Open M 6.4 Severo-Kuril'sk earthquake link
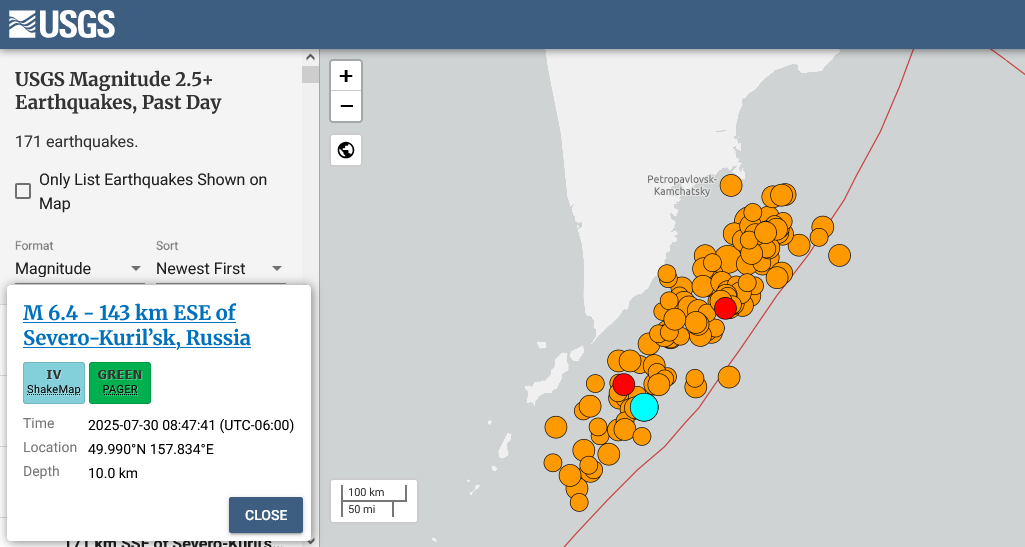The height and width of the screenshot is (547, 1025). coord(136,325)
